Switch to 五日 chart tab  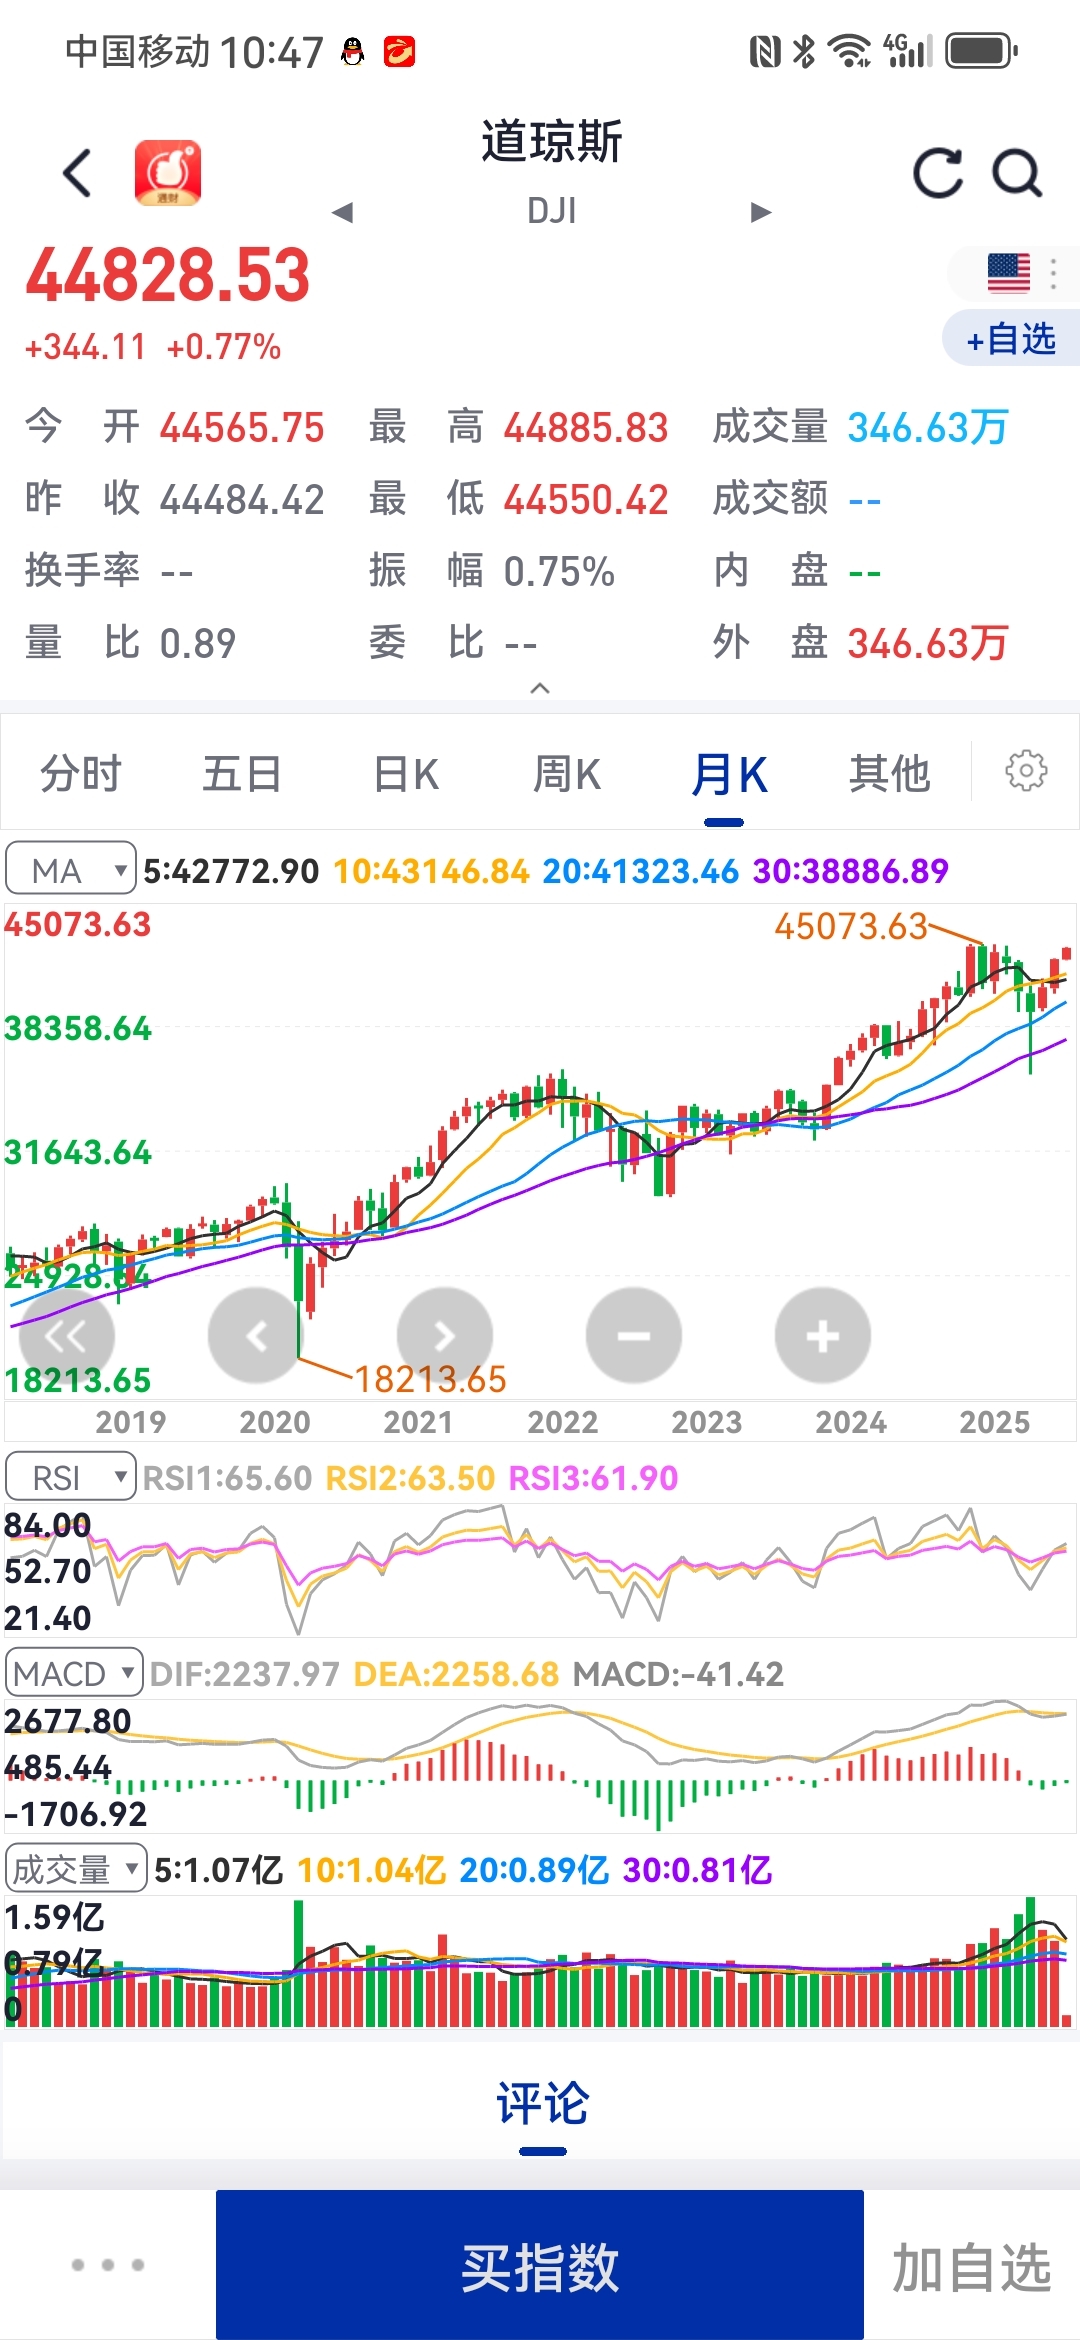242,774
